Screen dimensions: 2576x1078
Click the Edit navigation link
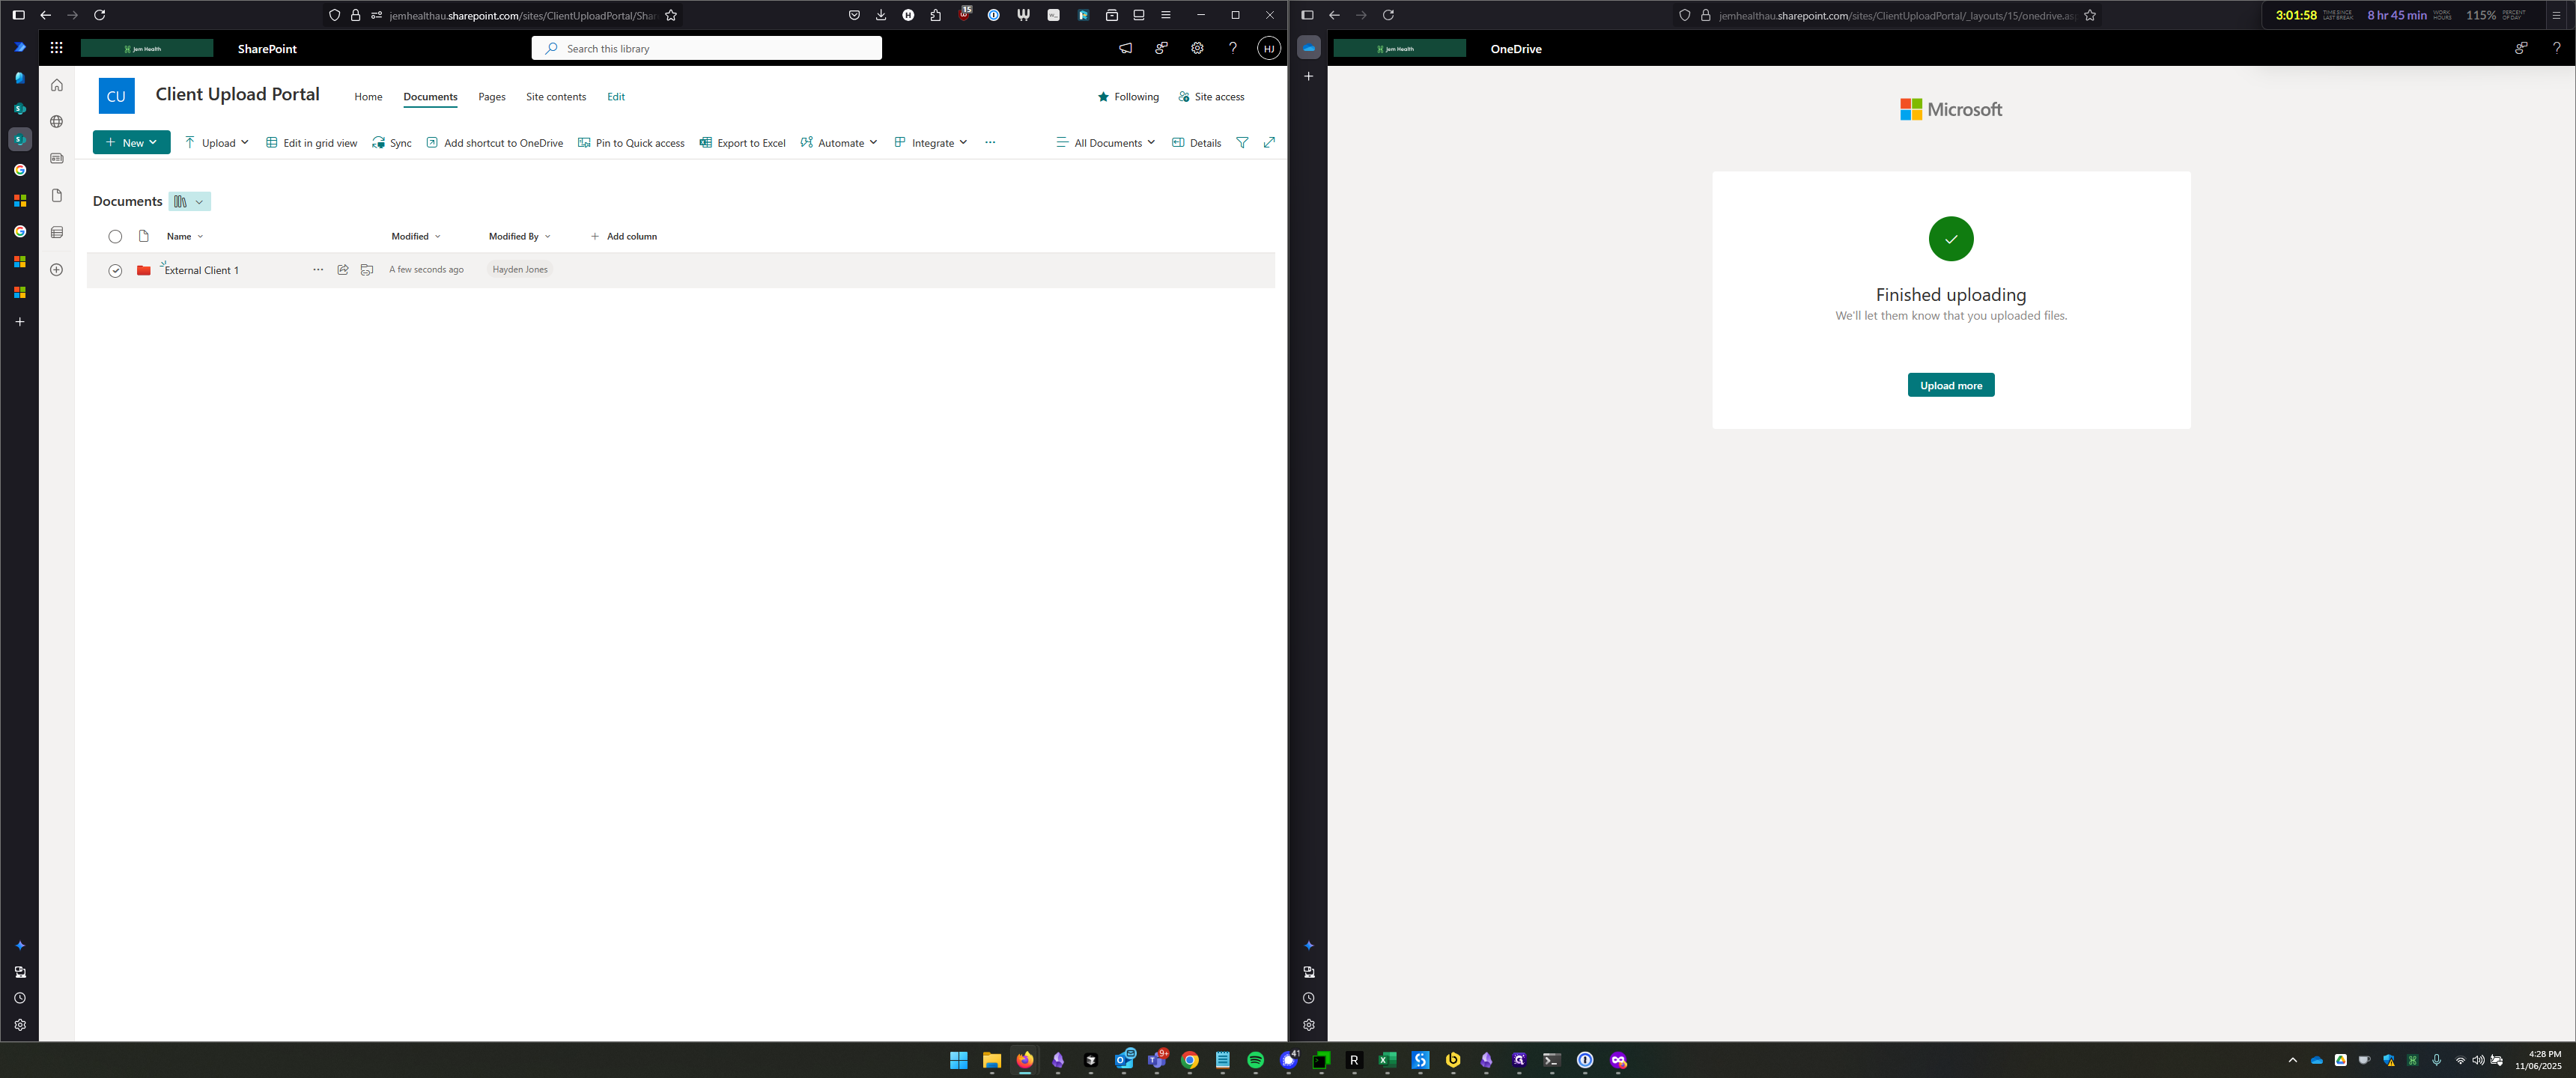616,97
